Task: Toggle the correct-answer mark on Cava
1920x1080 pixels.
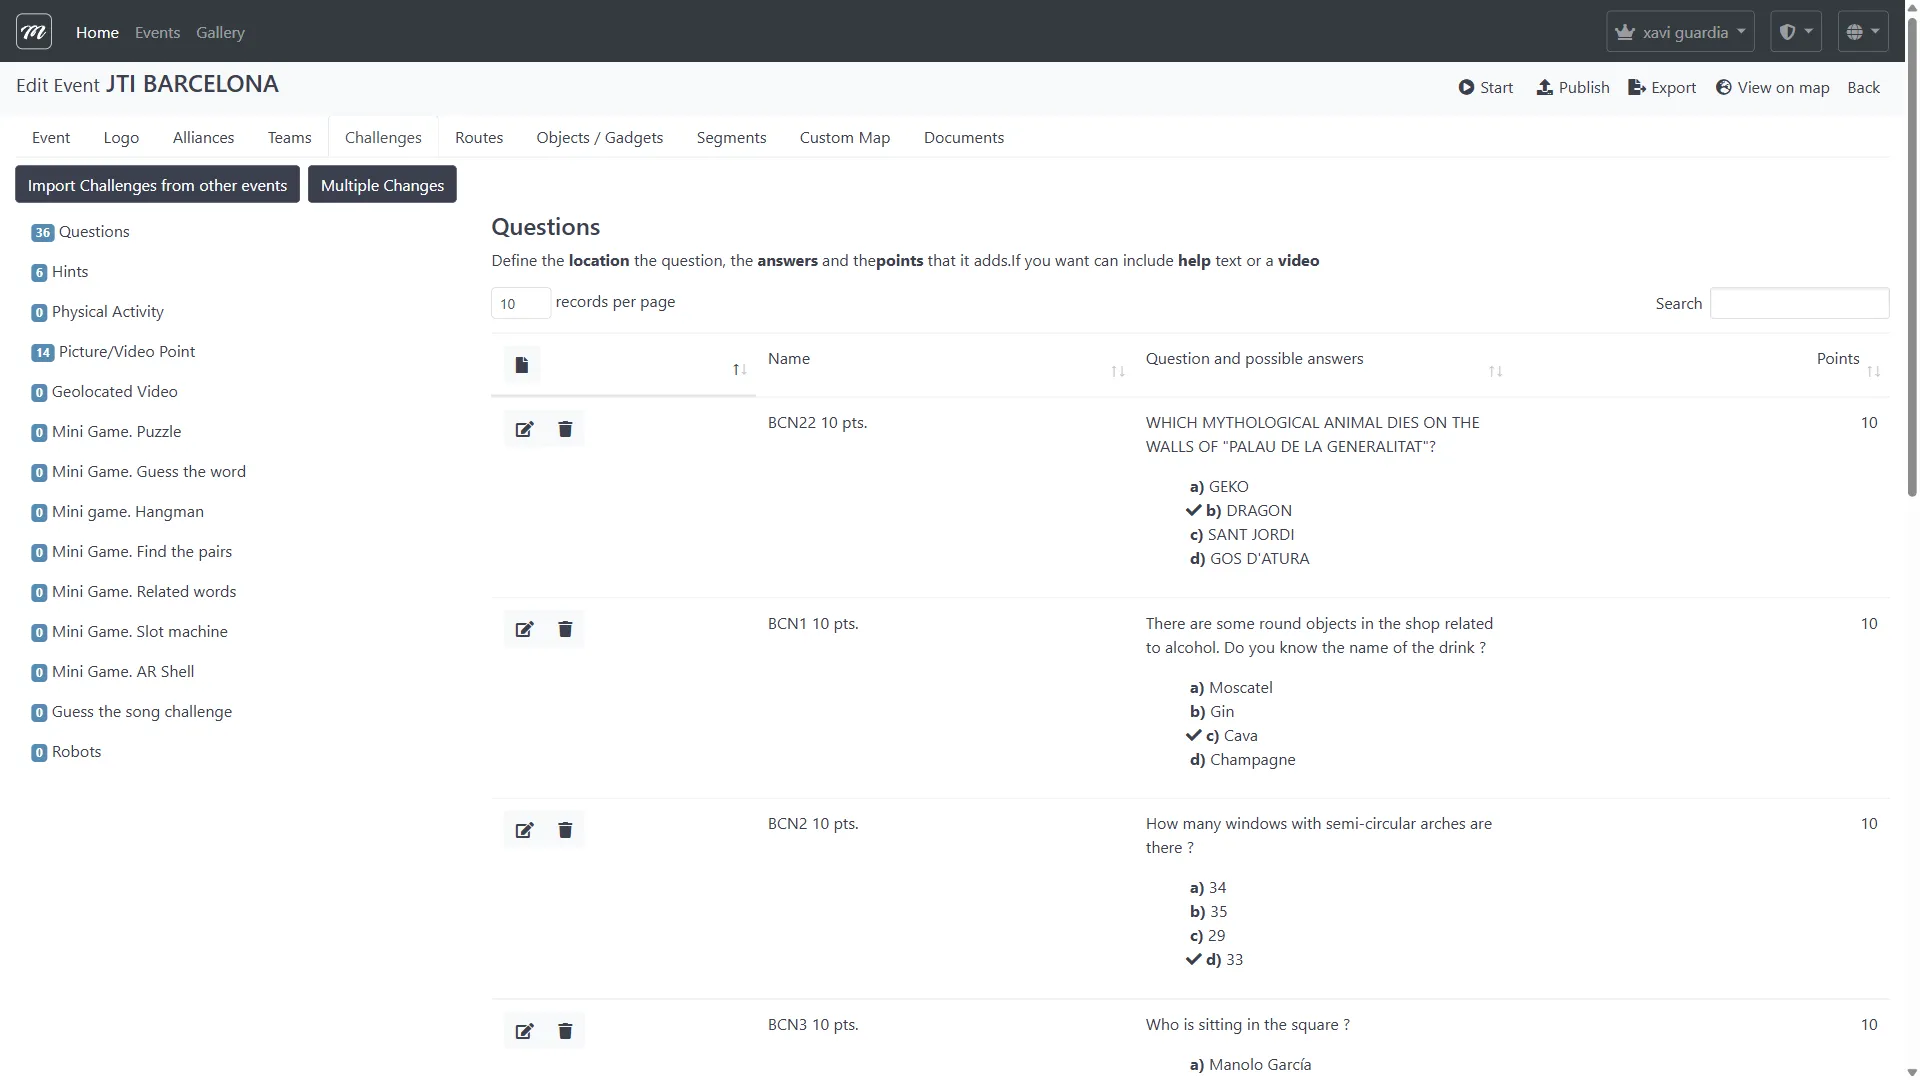Action: [x=1193, y=735]
